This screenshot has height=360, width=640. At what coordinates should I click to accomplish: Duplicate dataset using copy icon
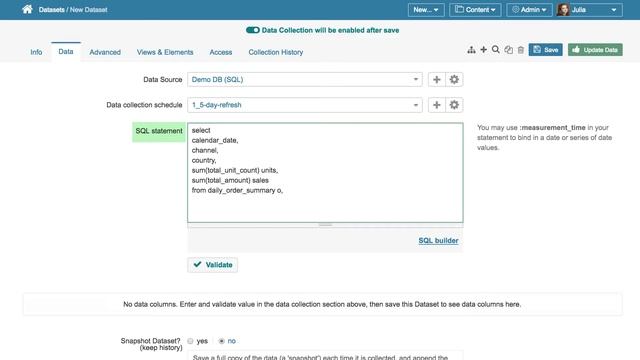click(508, 50)
